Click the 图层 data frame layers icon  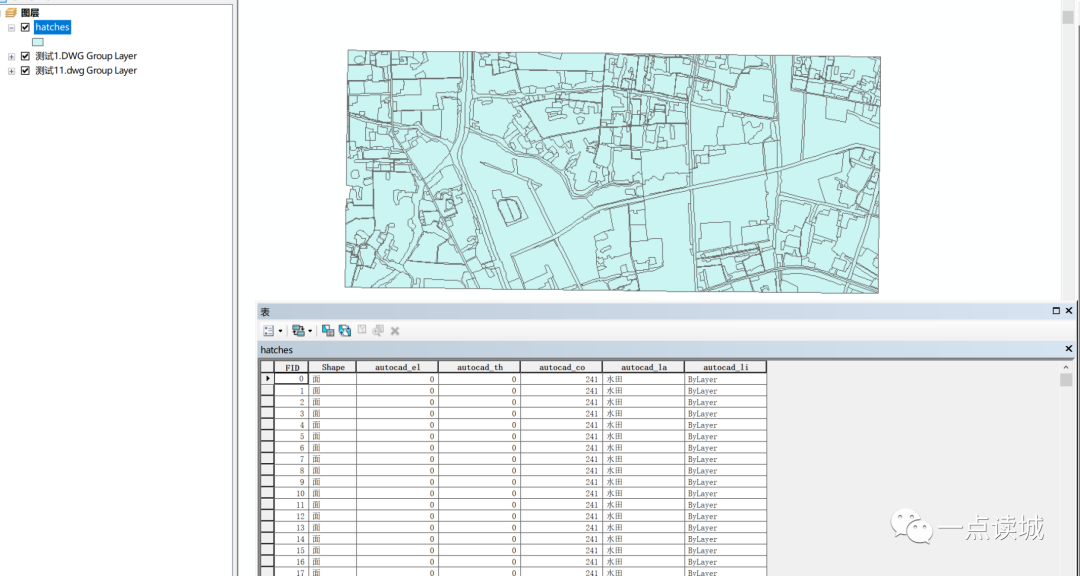(11, 12)
